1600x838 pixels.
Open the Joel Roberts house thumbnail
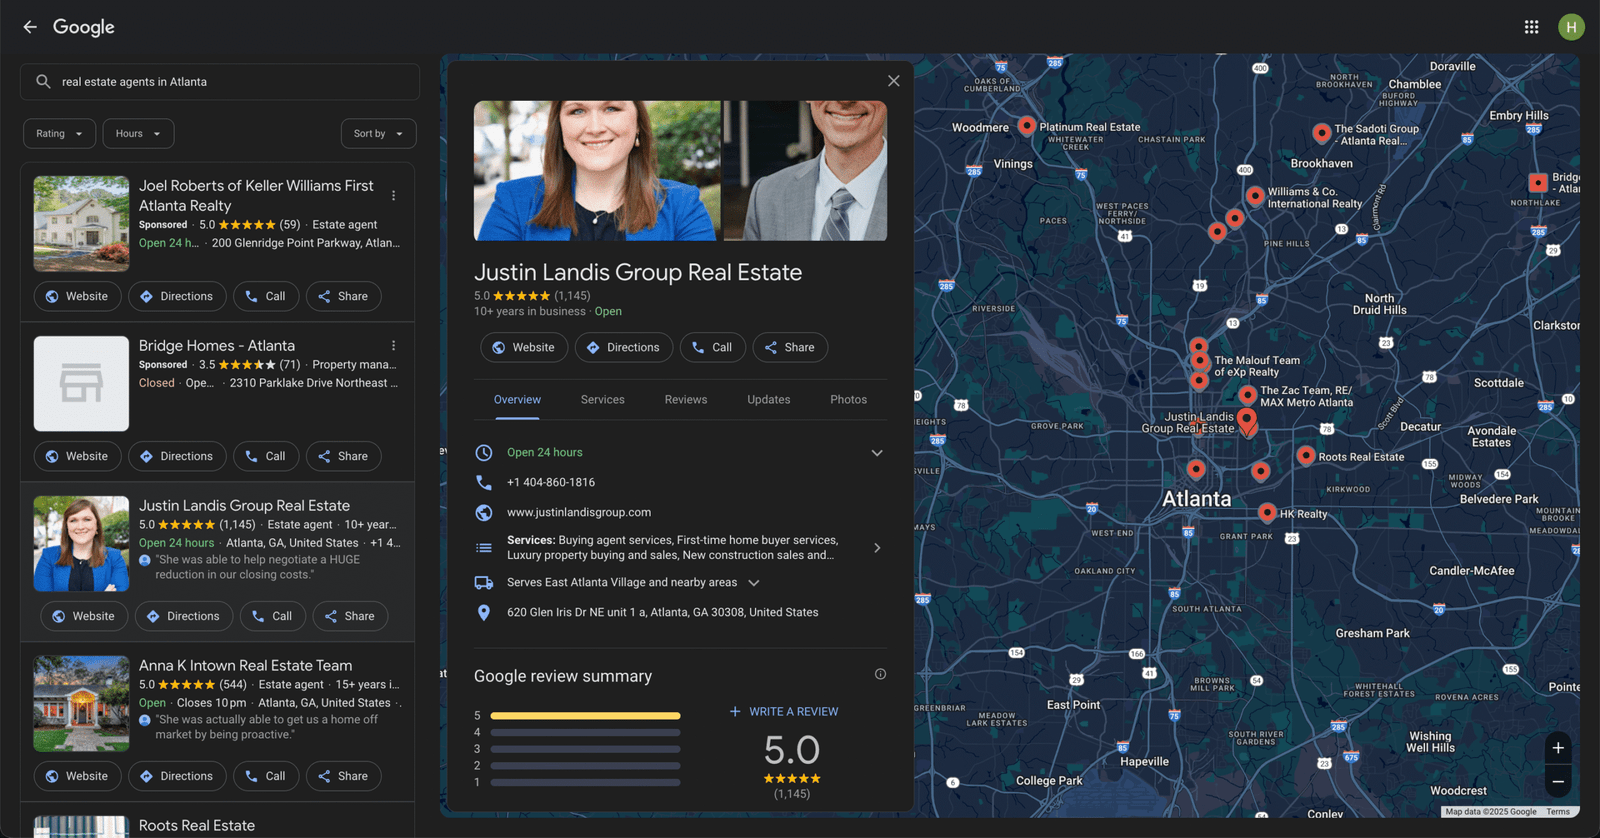[x=81, y=224]
